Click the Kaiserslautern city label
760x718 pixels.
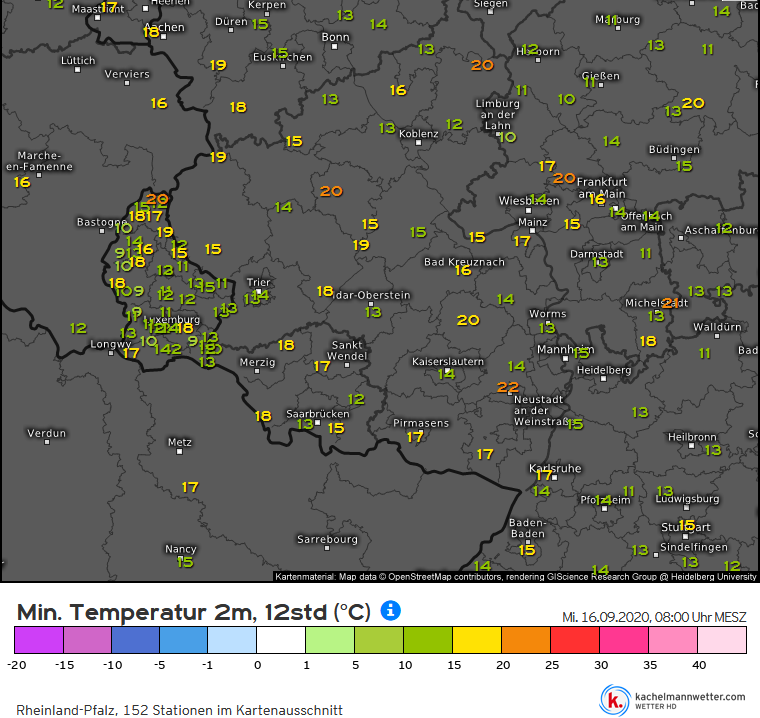448,362
